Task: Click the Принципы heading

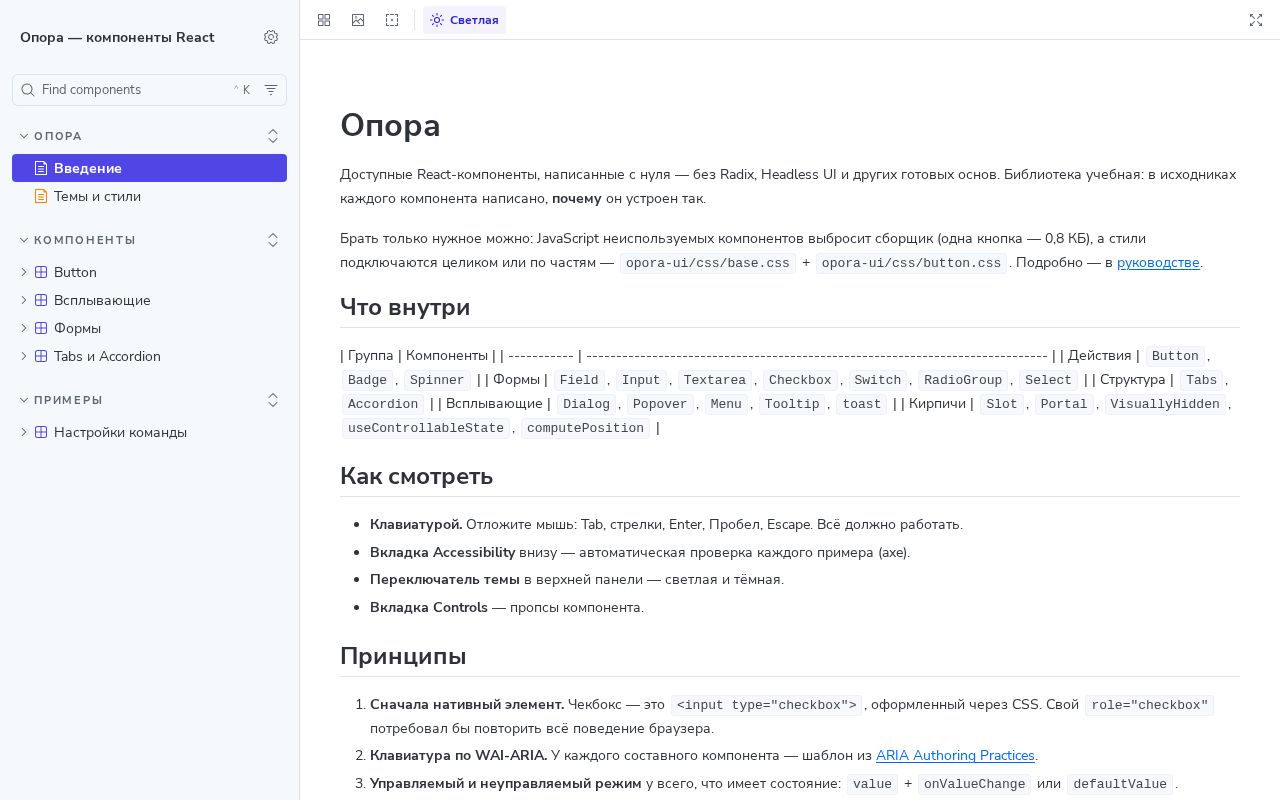Action: 403,656
